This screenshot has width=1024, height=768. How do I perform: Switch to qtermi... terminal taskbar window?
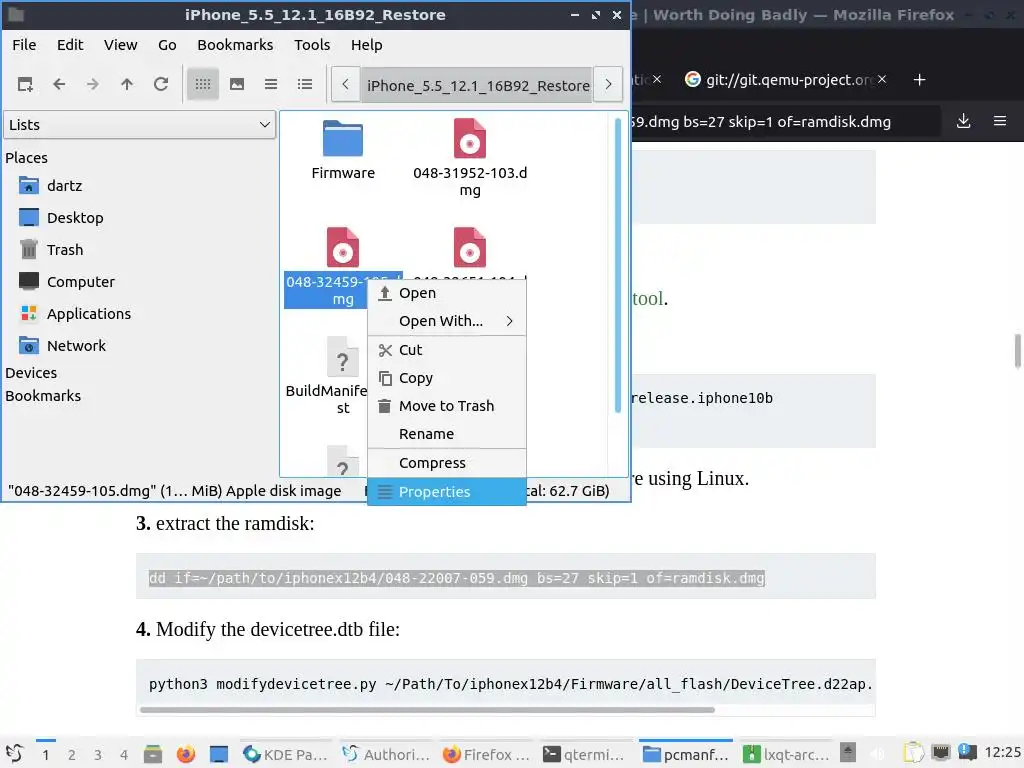(x=584, y=754)
